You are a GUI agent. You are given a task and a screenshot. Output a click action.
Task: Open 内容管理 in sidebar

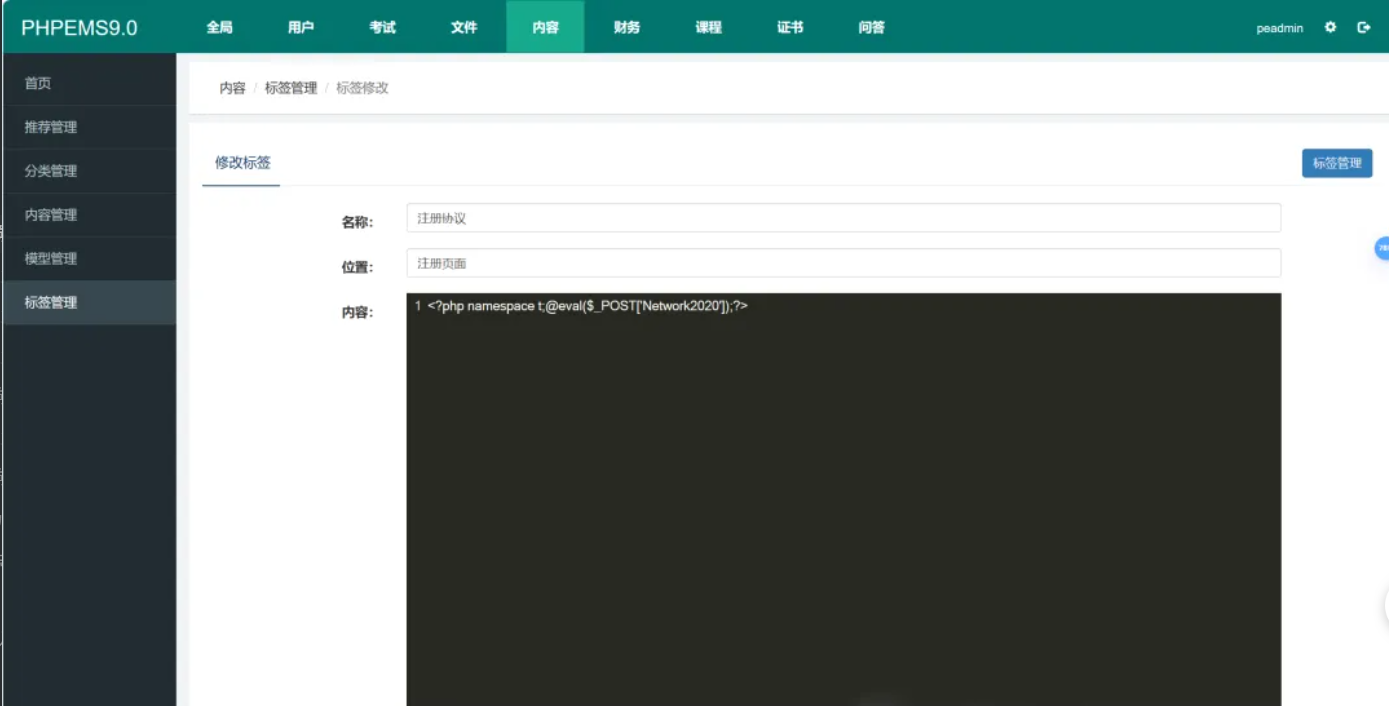pyautogui.click(x=90, y=215)
